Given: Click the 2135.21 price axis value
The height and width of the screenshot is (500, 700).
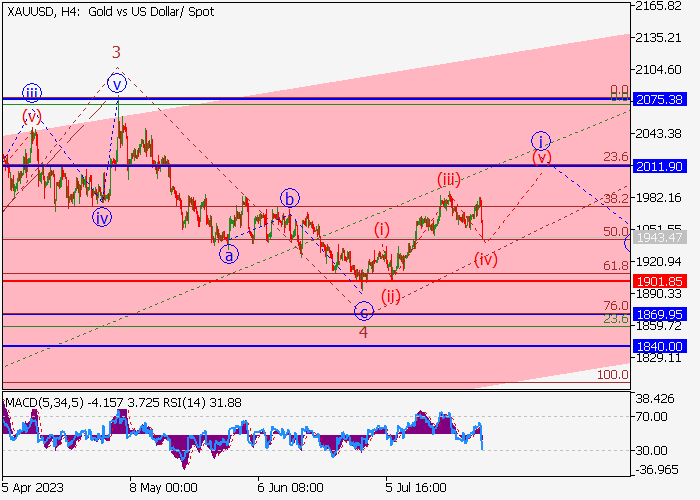Looking at the screenshot, I should 658,38.
